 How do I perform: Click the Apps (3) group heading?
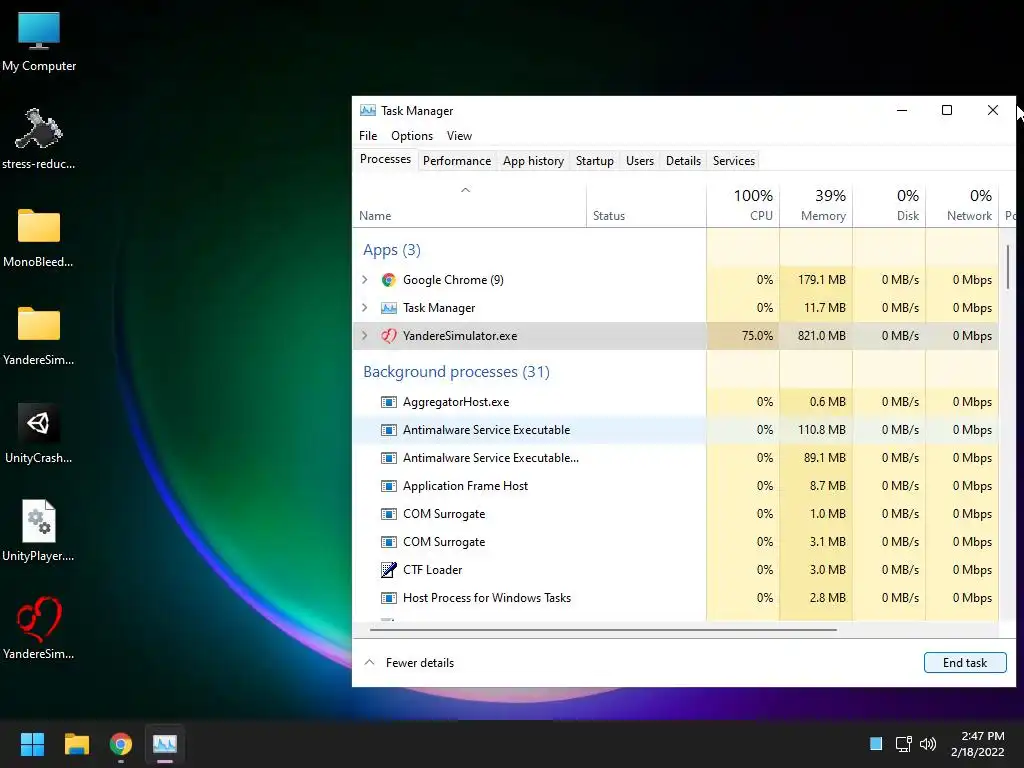(392, 250)
